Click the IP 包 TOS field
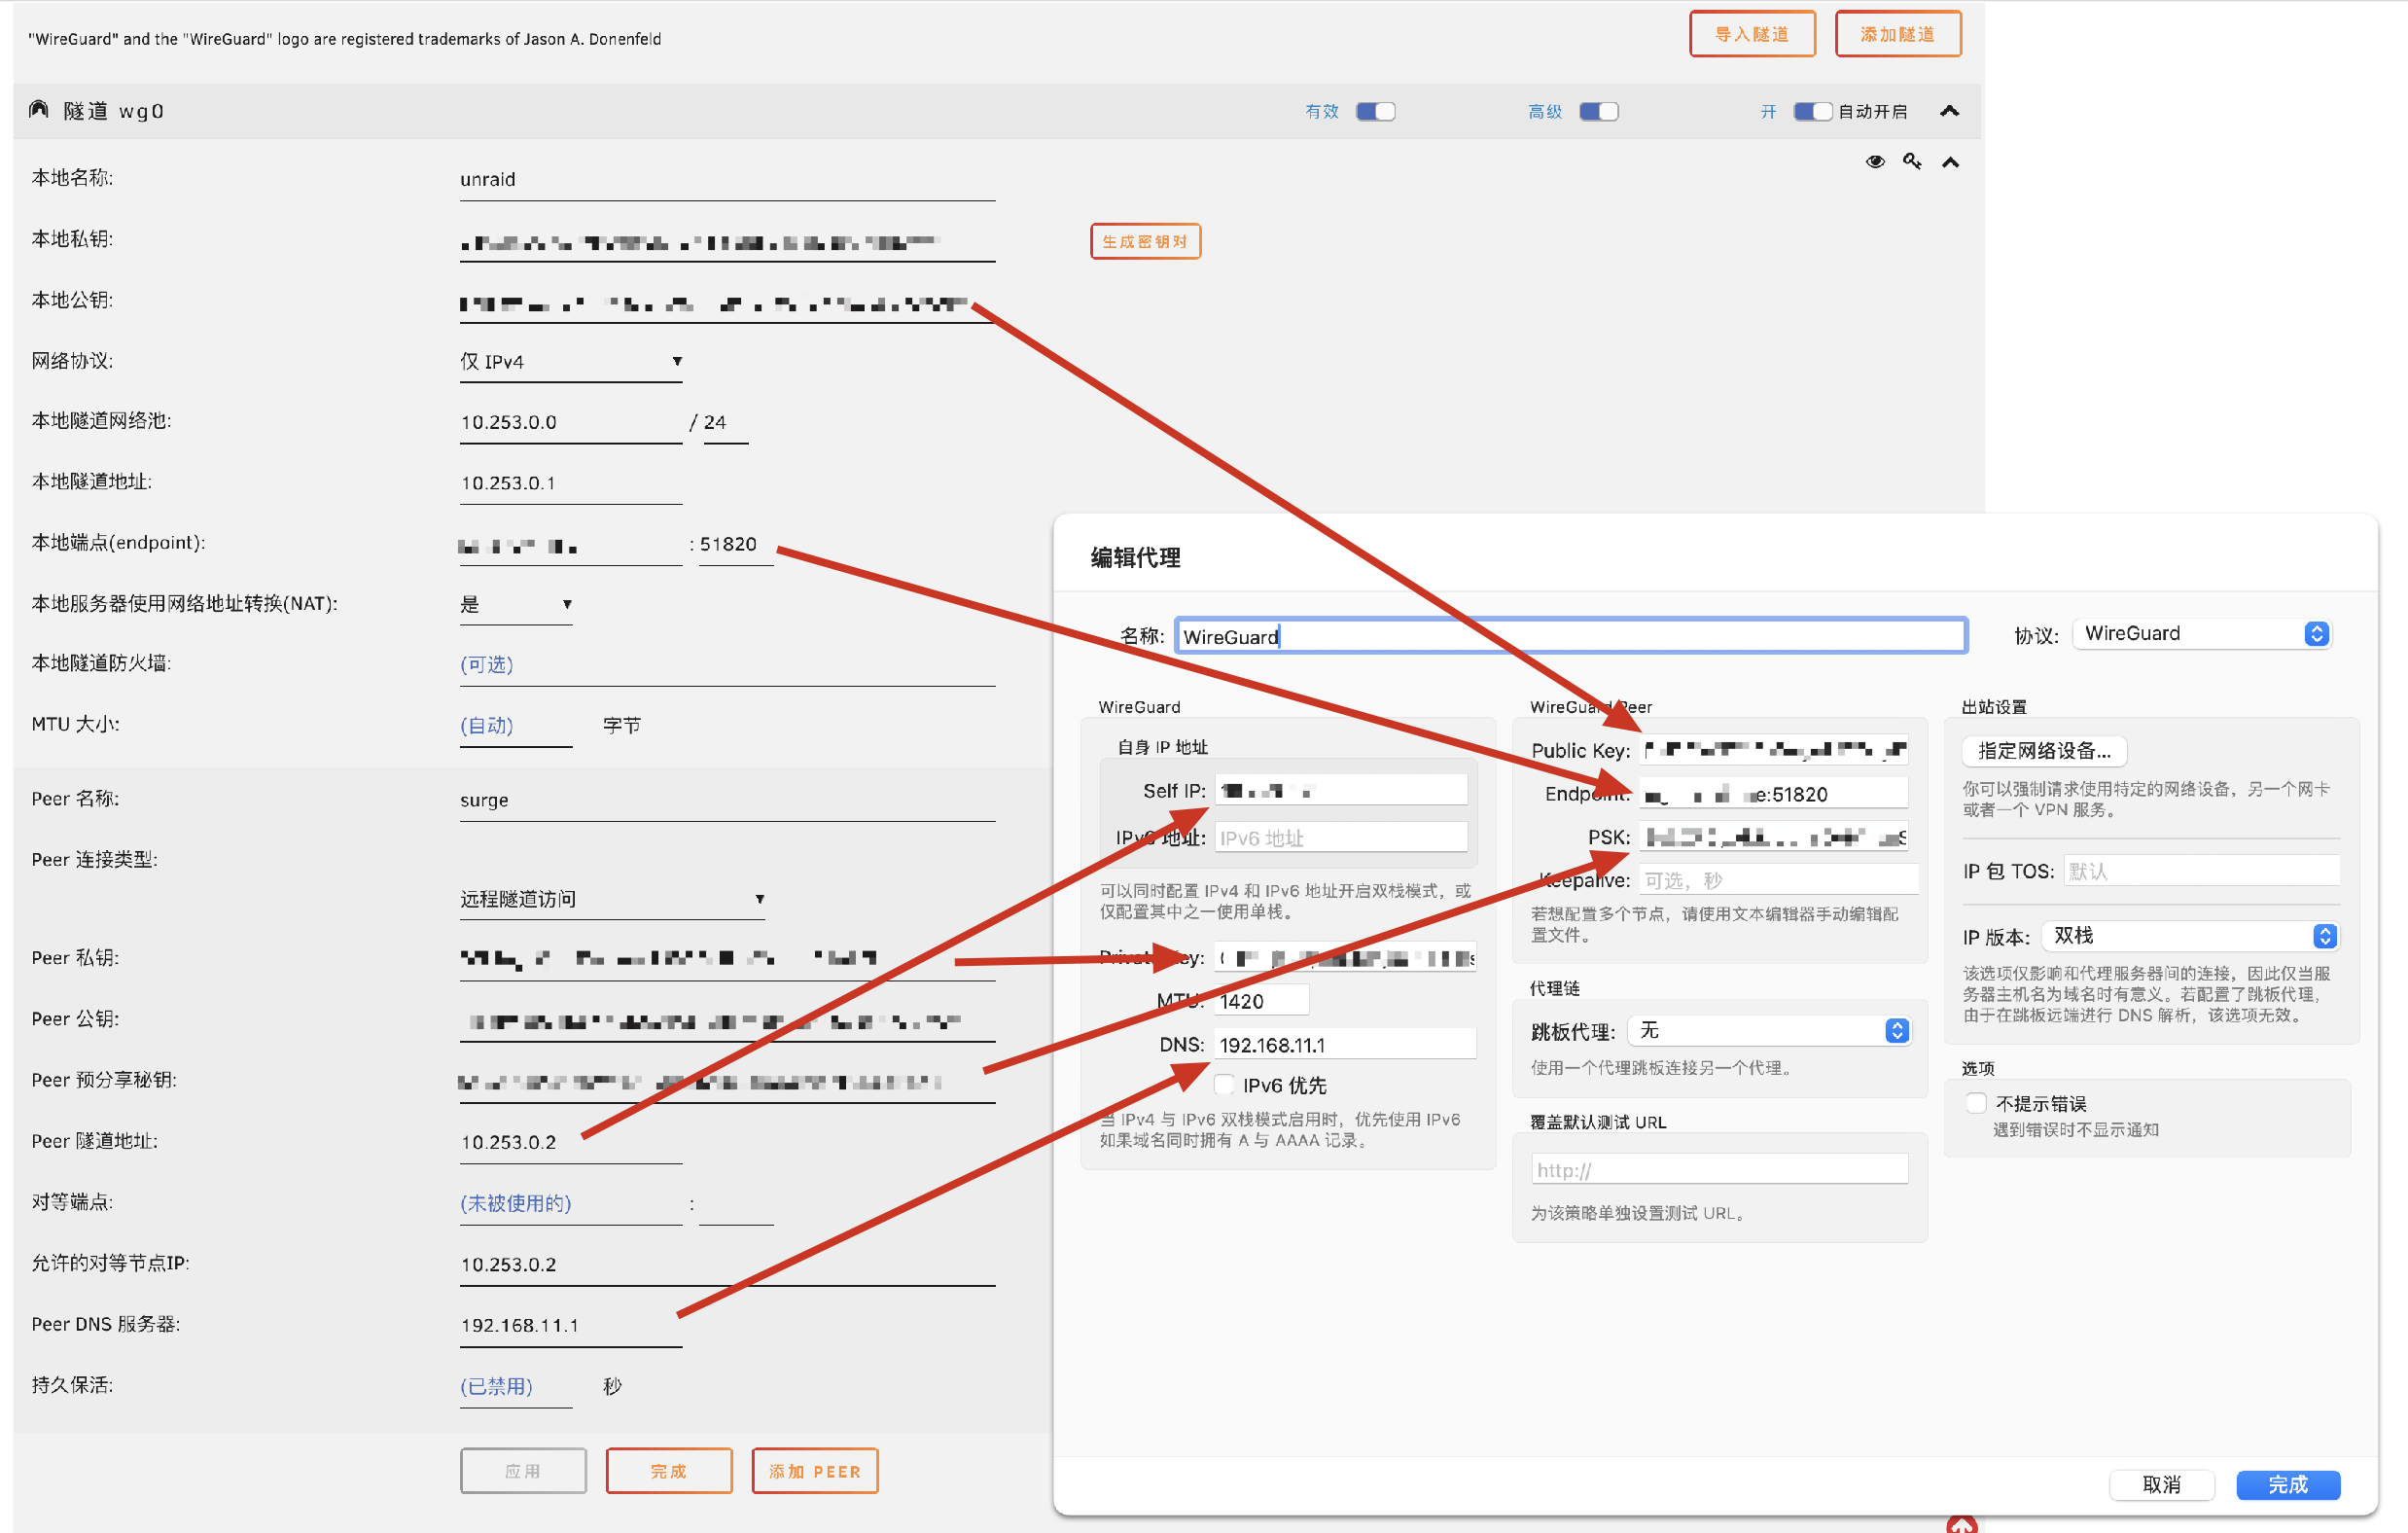This screenshot has height=1533, width=2408. 2202,871
